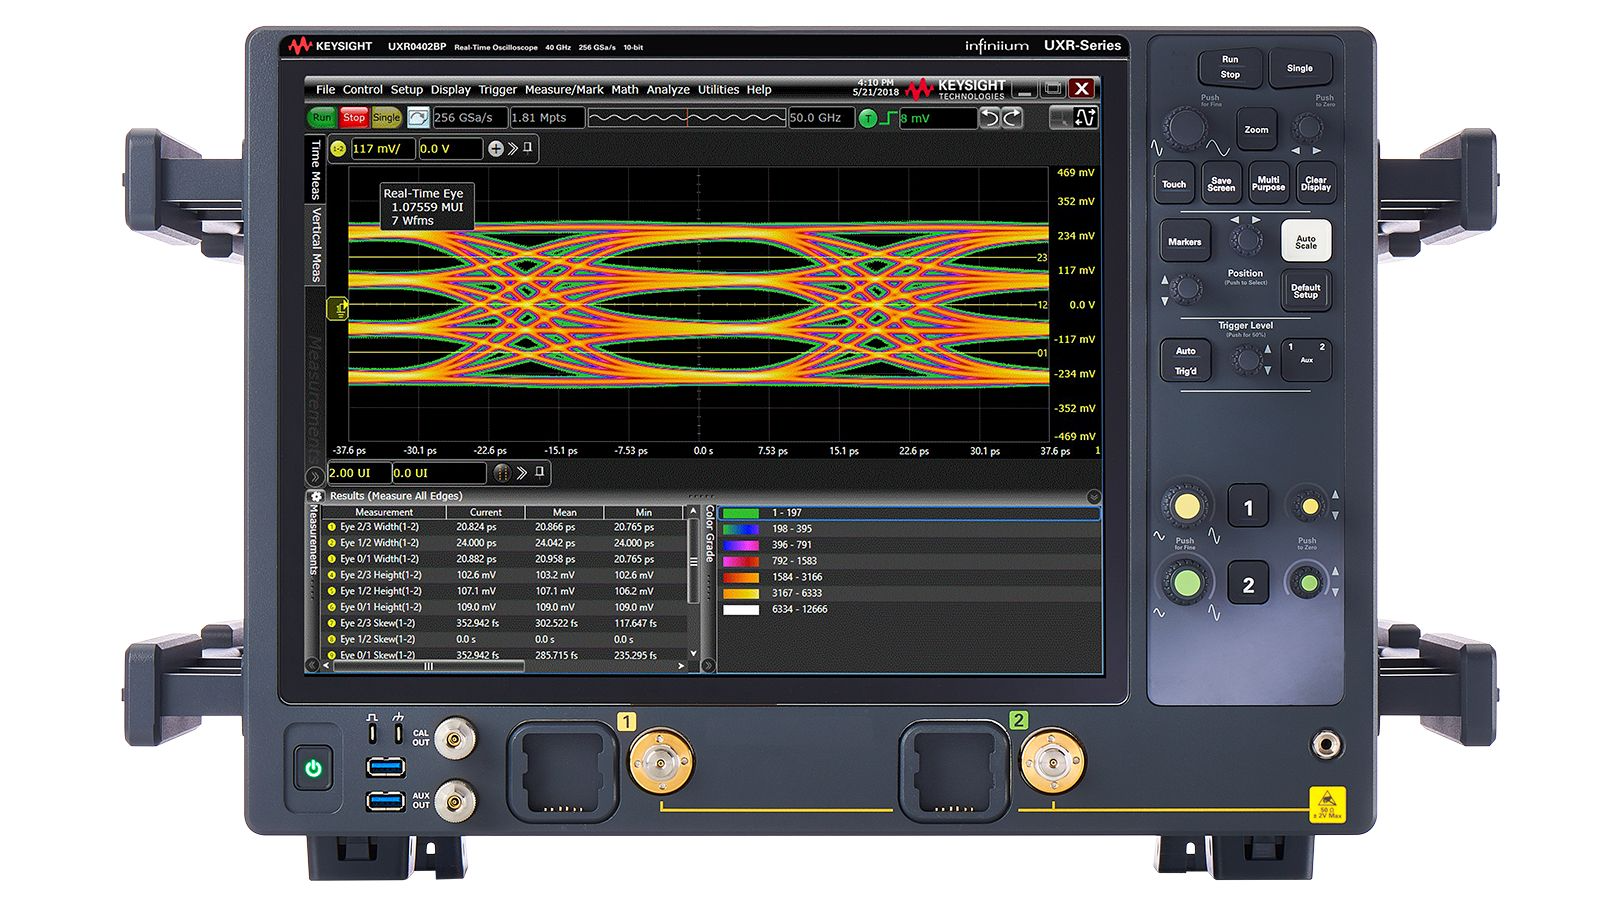Click the plus icon beside 0.0 V
This screenshot has height=900, width=1600.
495,149
